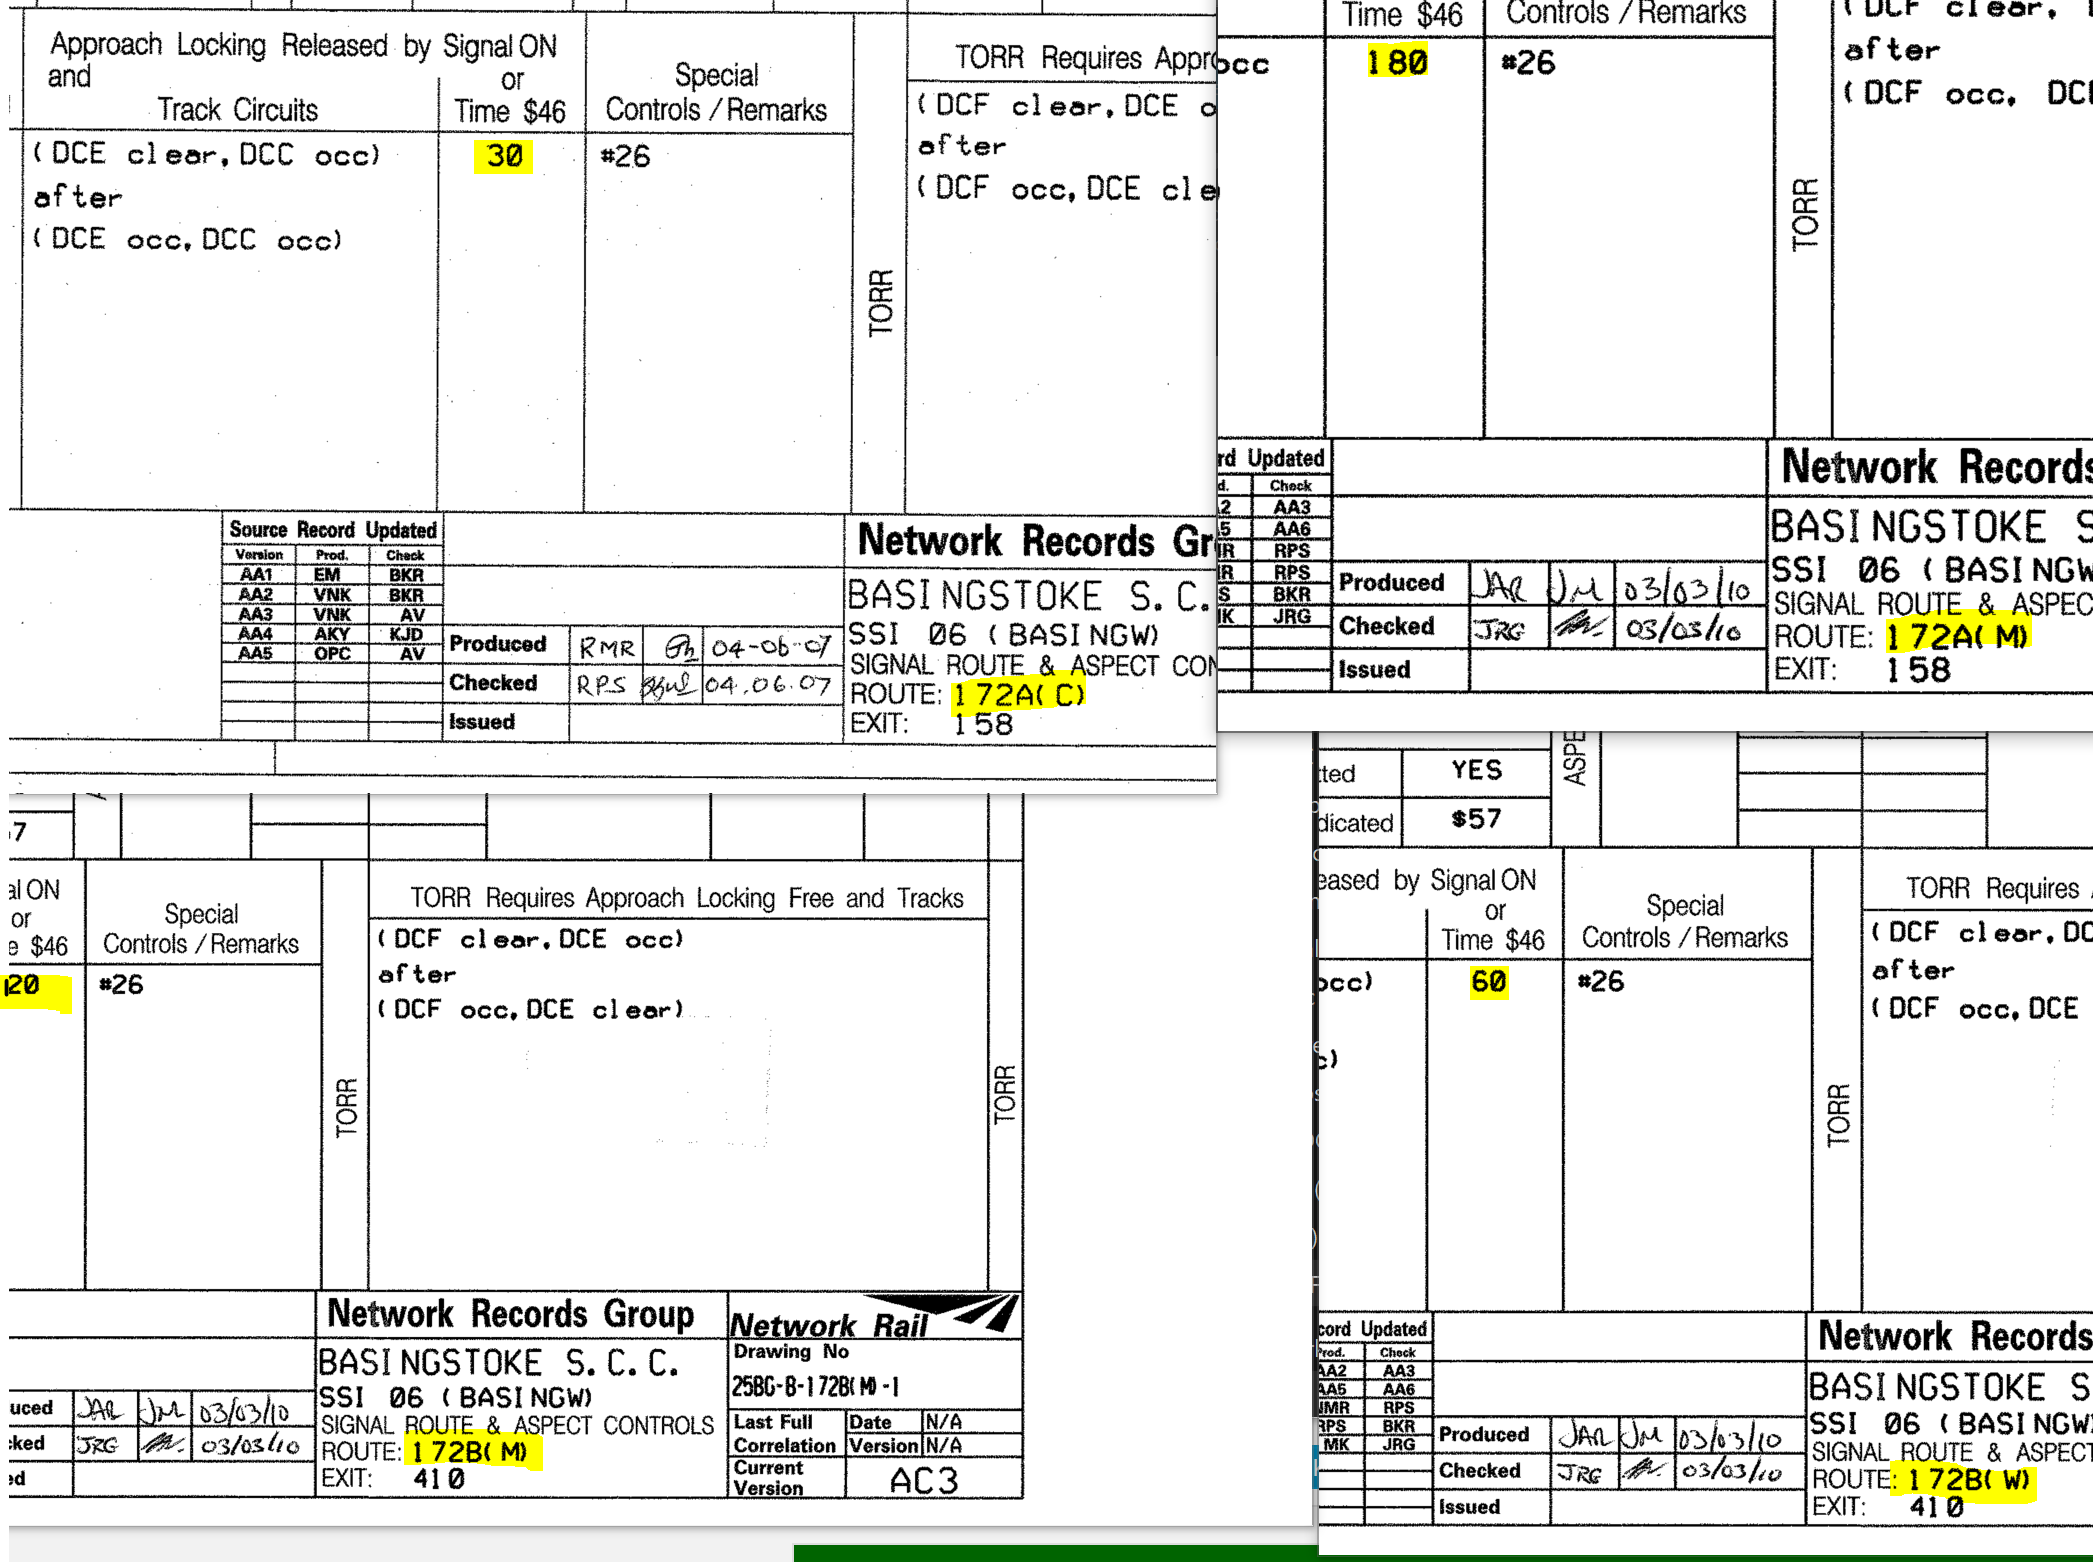Select highlighted route label 172A(C)
This screenshot has width=2093, height=1562.
coord(1018,694)
